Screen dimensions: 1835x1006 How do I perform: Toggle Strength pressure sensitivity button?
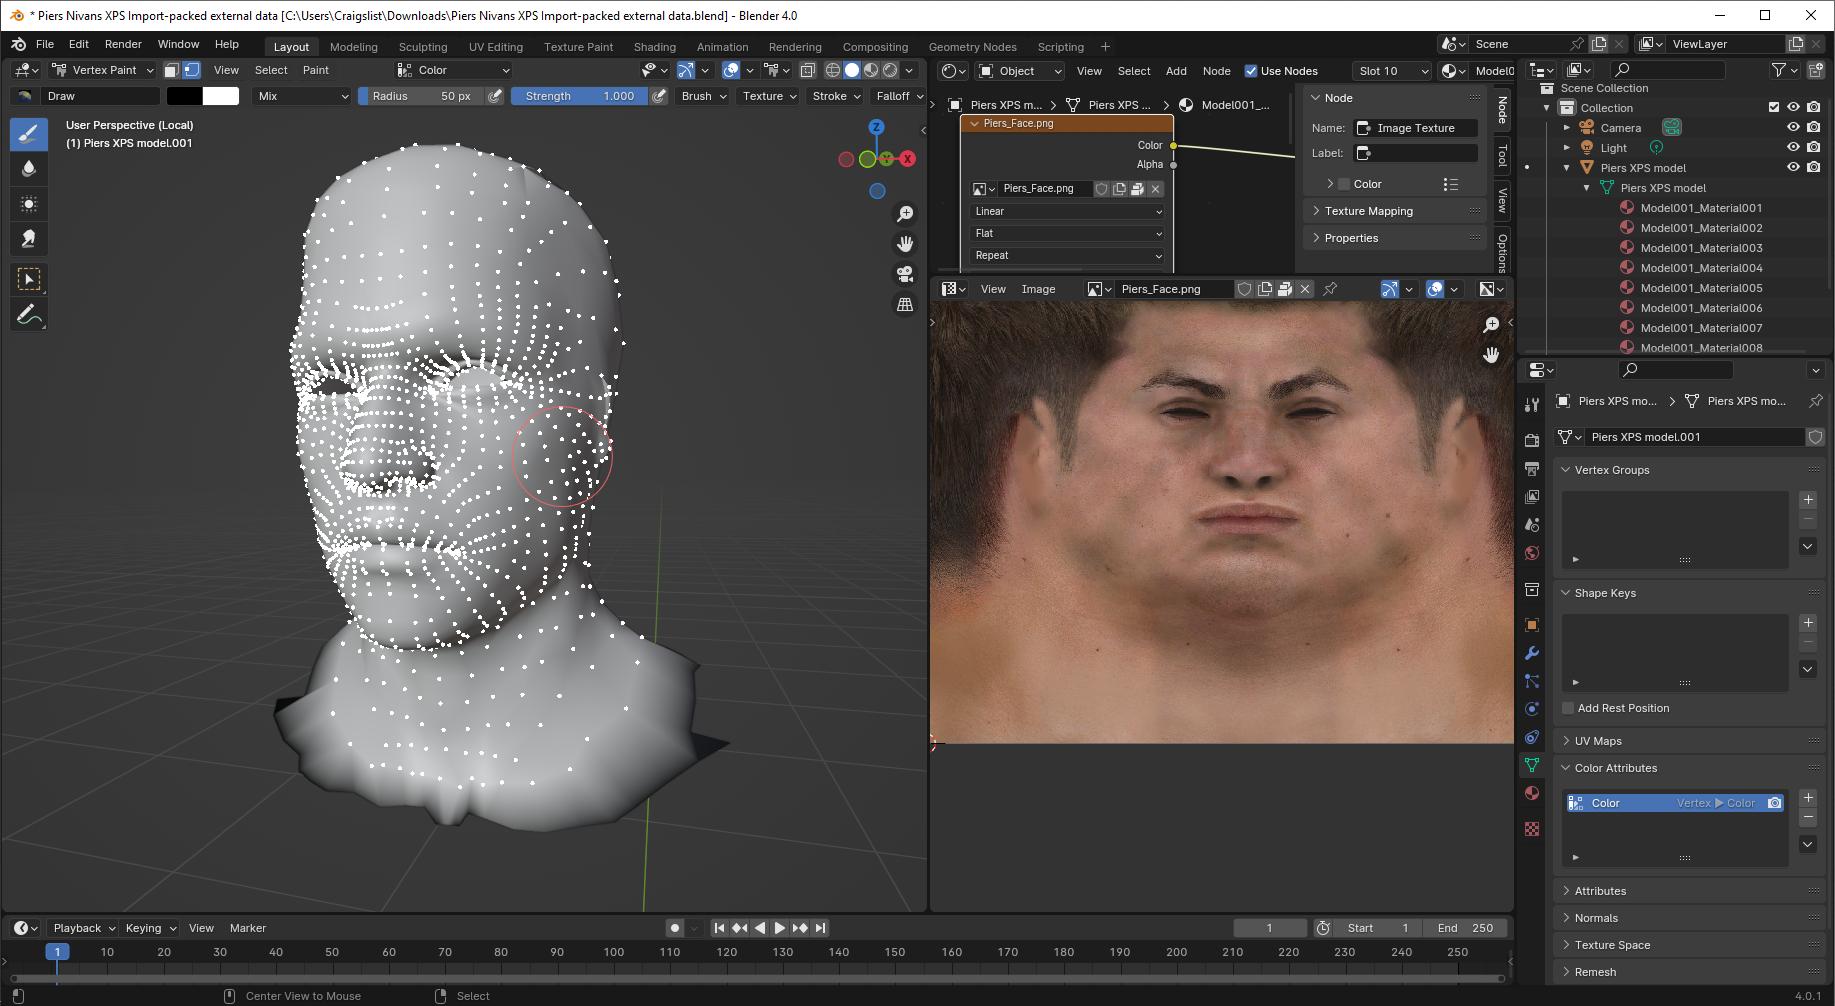point(658,96)
